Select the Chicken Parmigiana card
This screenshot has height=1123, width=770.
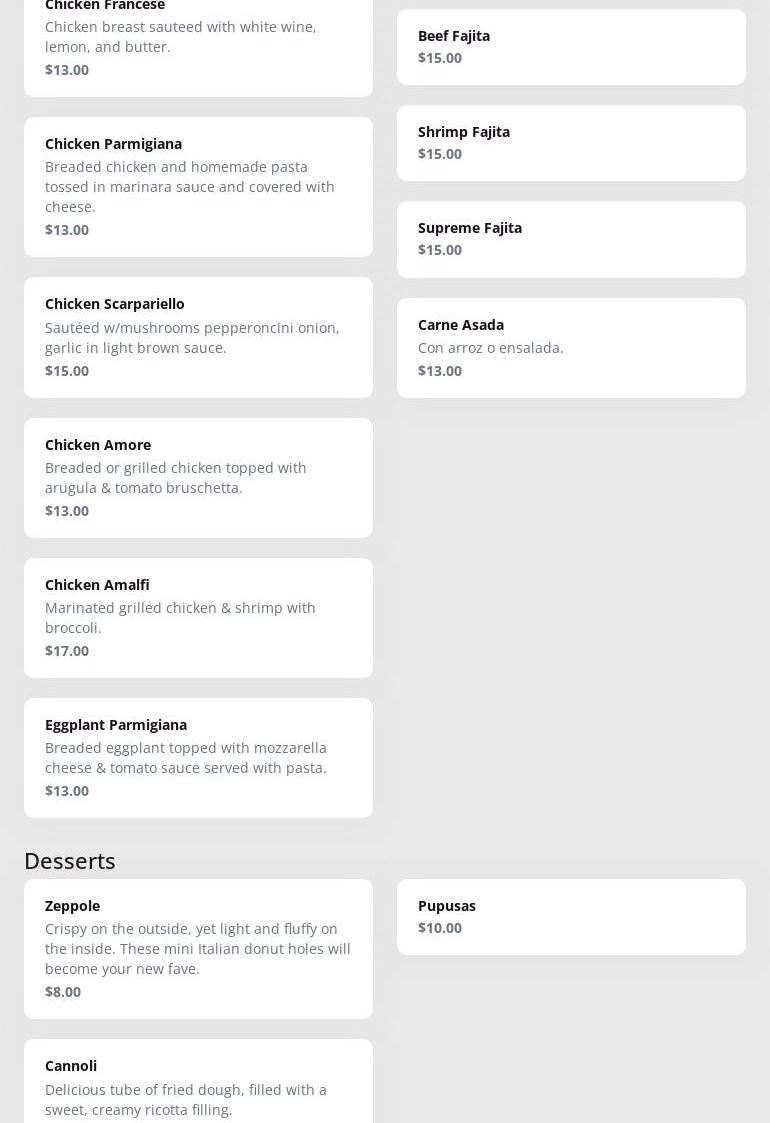tap(198, 187)
